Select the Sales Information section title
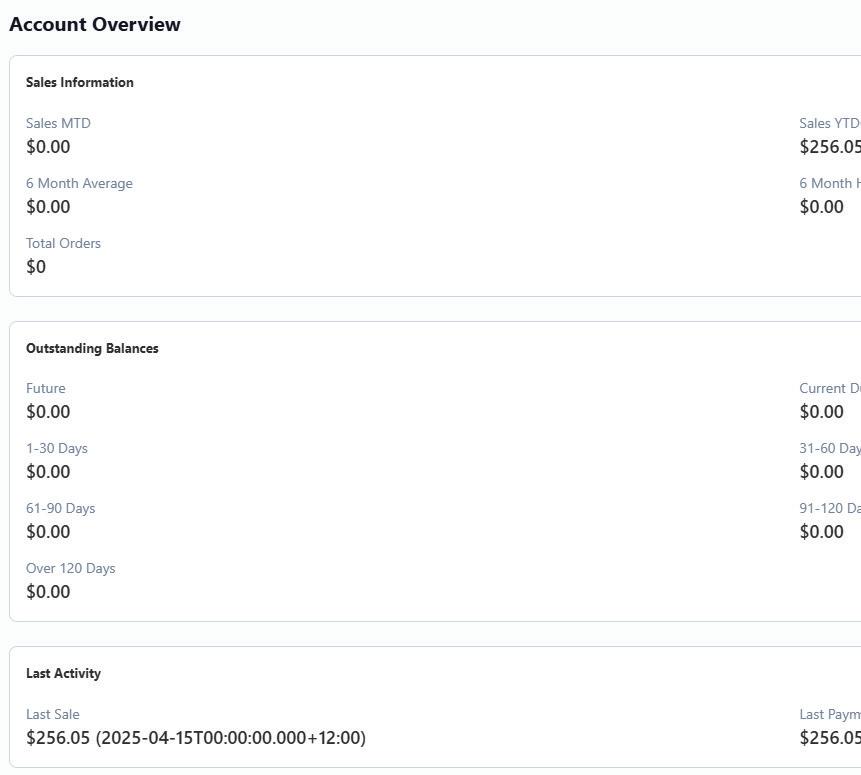This screenshot has width=861, height=775. [79, 82]
